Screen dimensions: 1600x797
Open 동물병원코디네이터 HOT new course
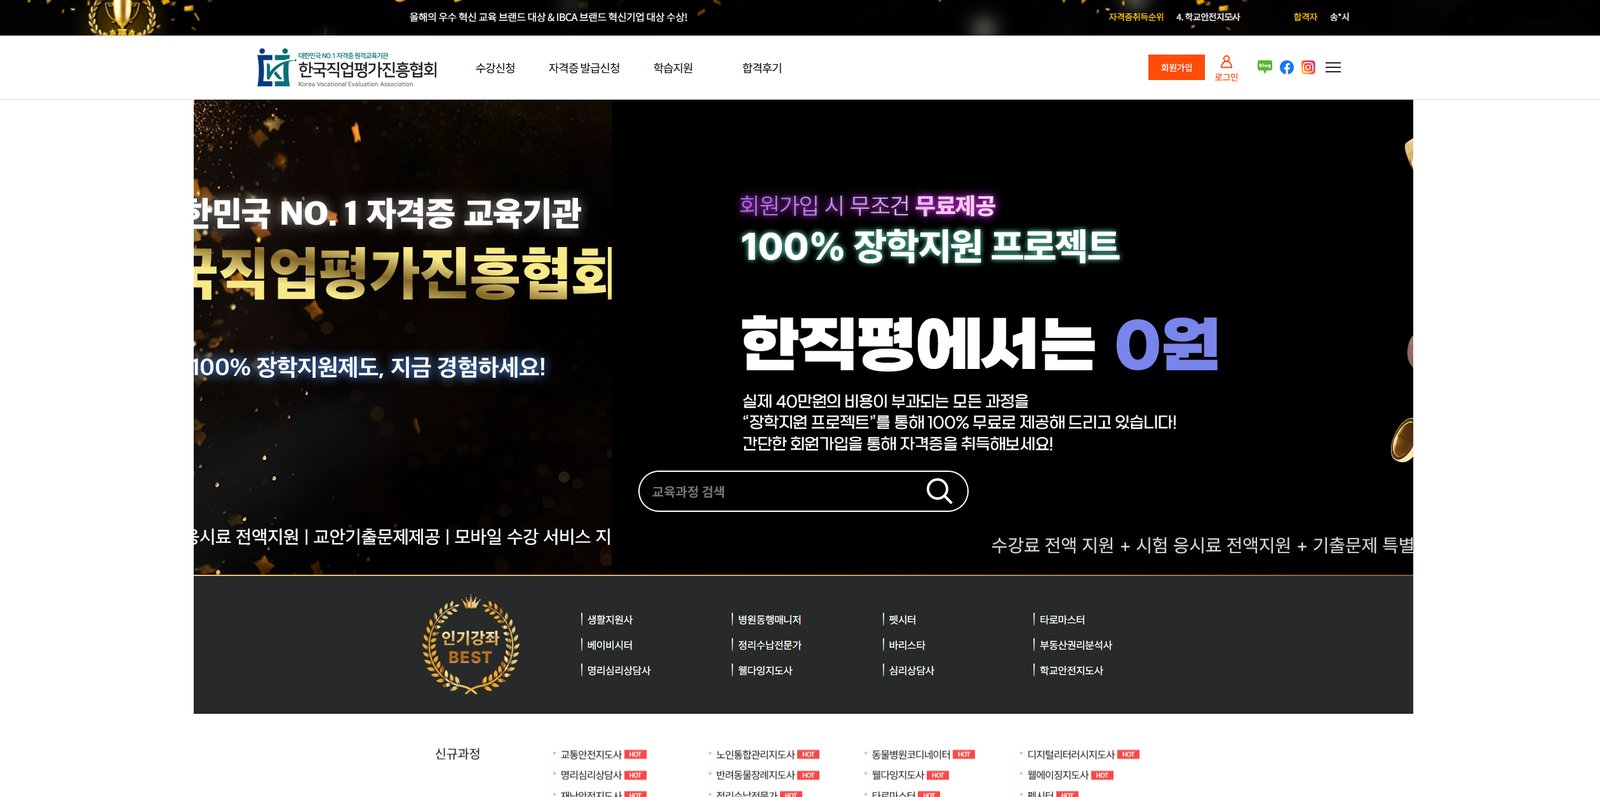click(x=911, y=755)
